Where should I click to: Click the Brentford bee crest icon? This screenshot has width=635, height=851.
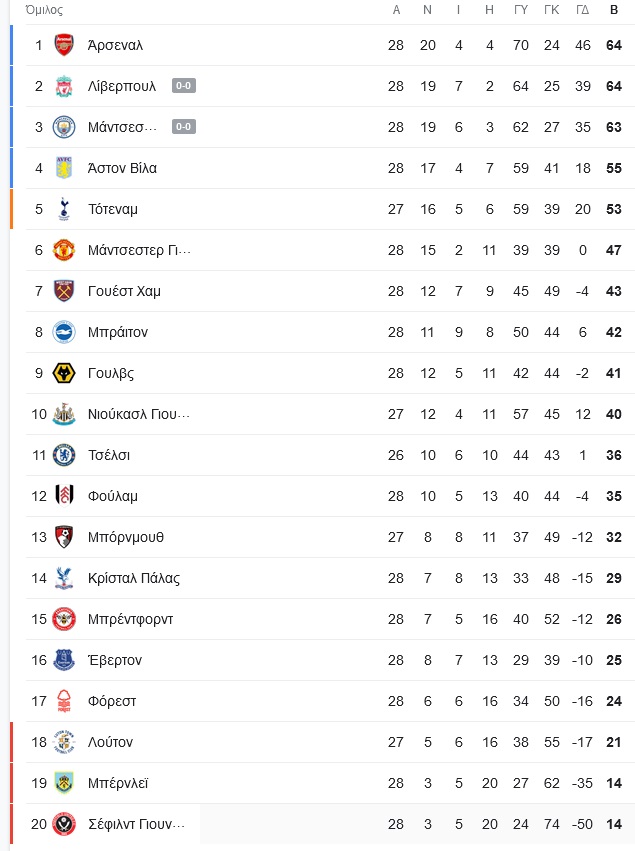(64, 619)
